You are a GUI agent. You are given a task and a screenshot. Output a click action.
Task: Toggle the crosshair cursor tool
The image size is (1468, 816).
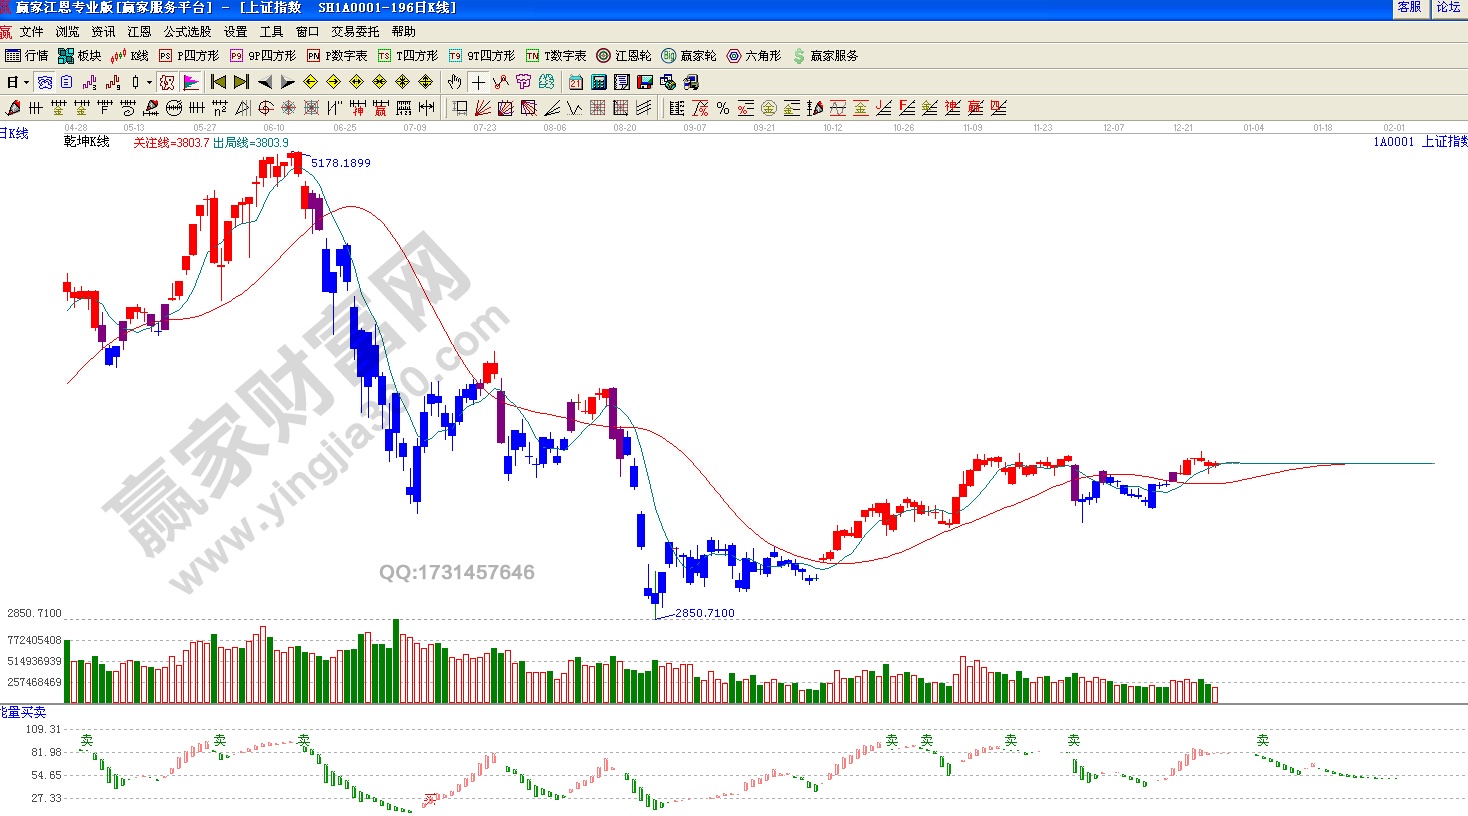(x=478, y=82)
